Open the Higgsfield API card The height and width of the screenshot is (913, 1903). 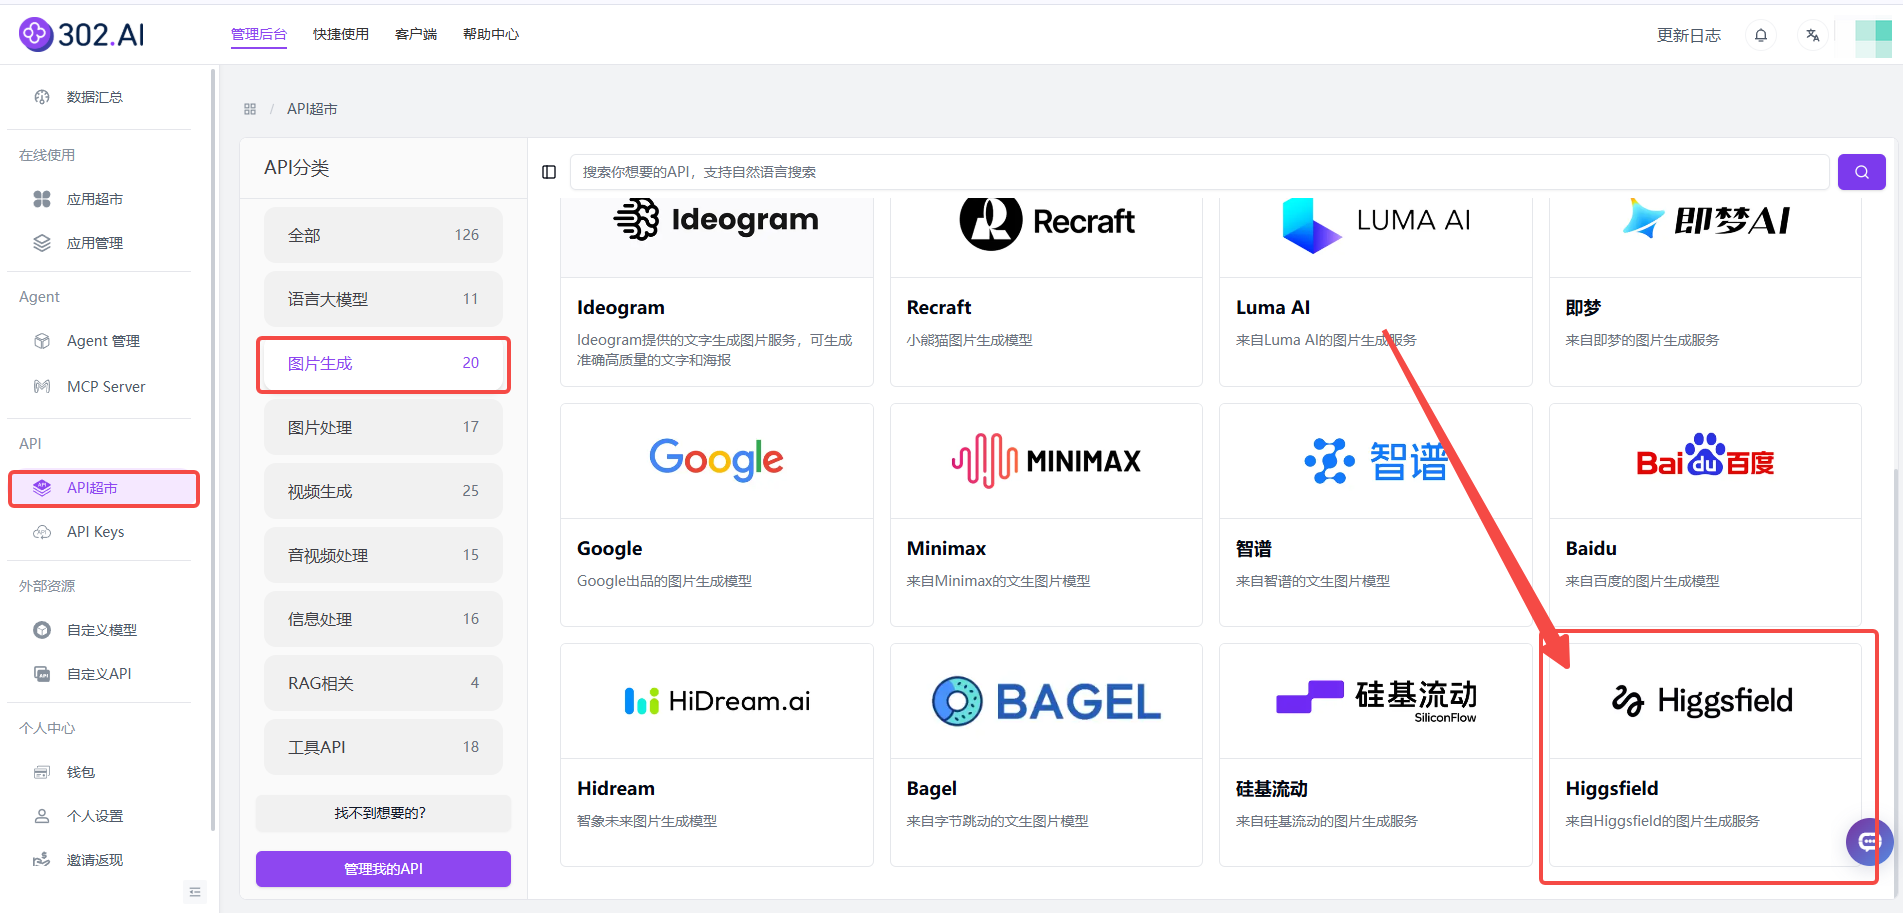coord(1705,755)
